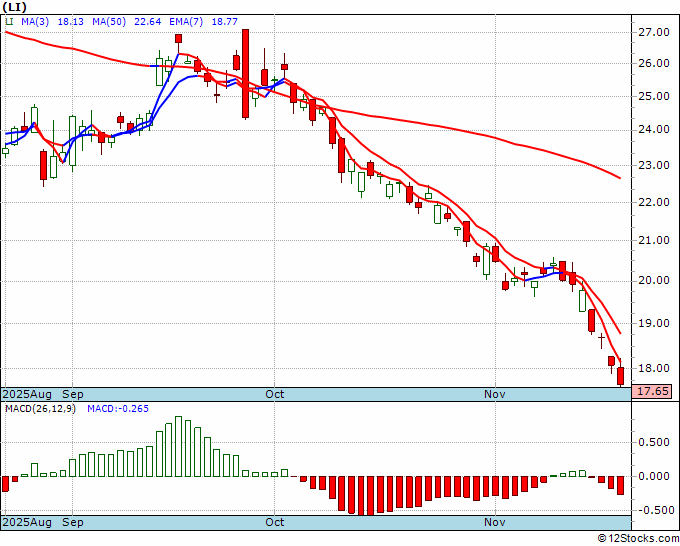Open the 12Stocks.com copyright link
The image size is (680, 546).
(638, 539)
